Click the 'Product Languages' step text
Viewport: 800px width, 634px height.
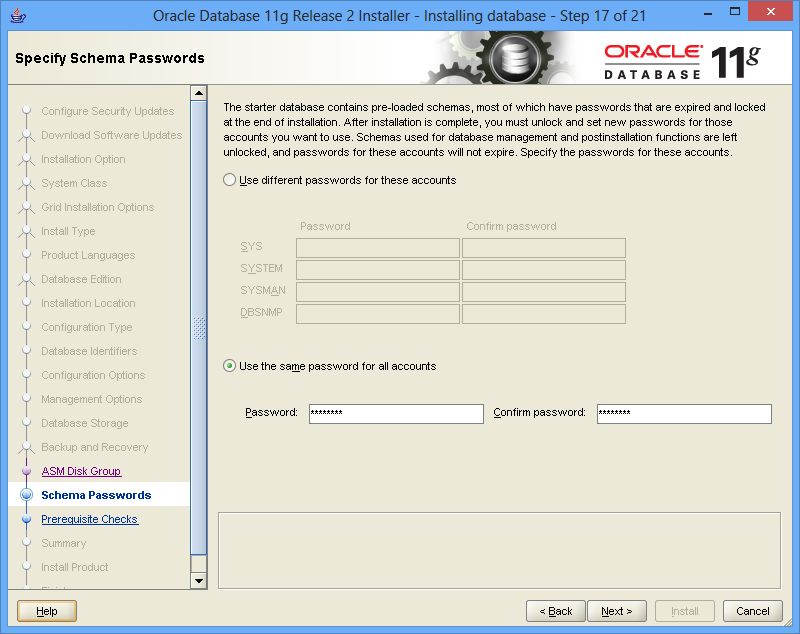(88, 255)
